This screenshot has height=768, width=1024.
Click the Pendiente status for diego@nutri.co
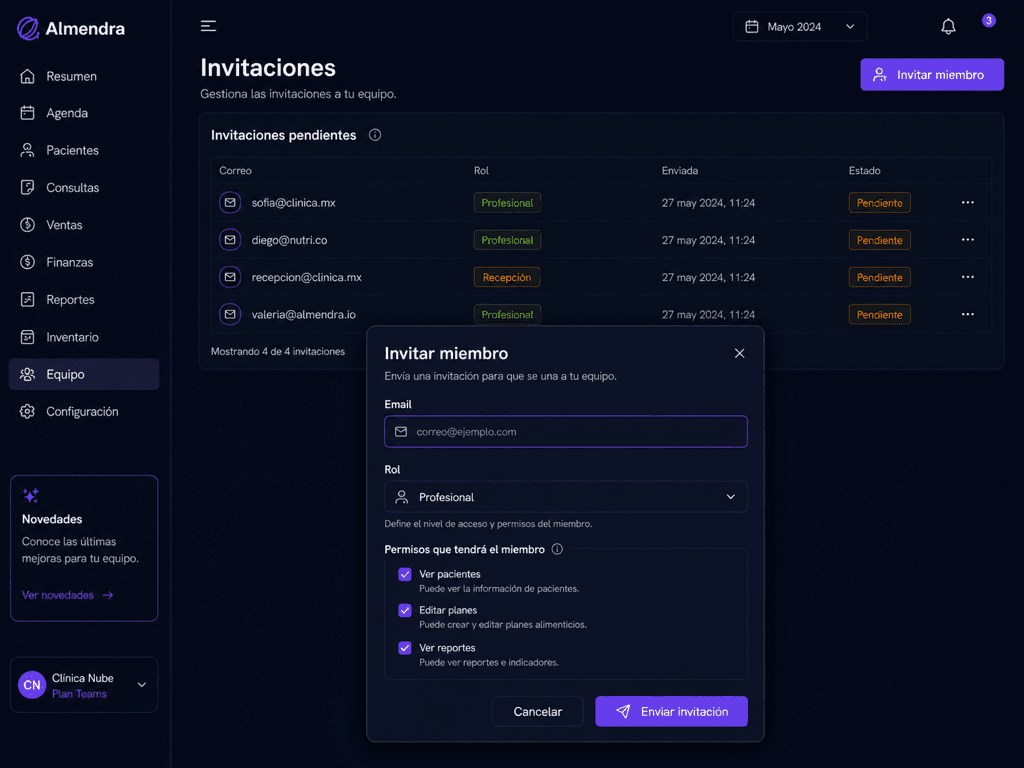click(x=880, y=240)
